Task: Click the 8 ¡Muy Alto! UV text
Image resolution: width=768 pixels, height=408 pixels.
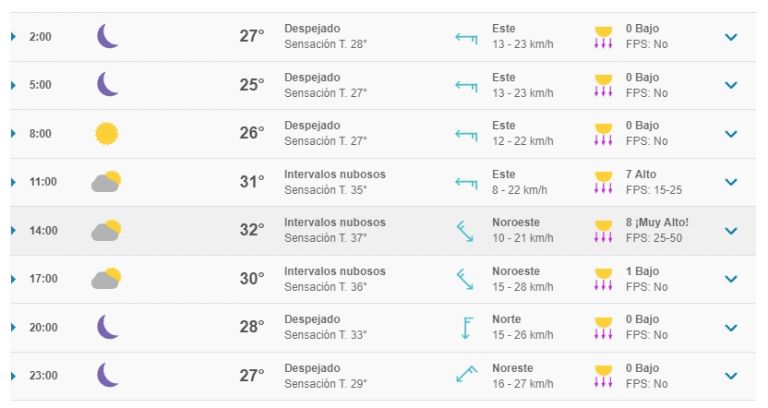Action: [657, 222]
